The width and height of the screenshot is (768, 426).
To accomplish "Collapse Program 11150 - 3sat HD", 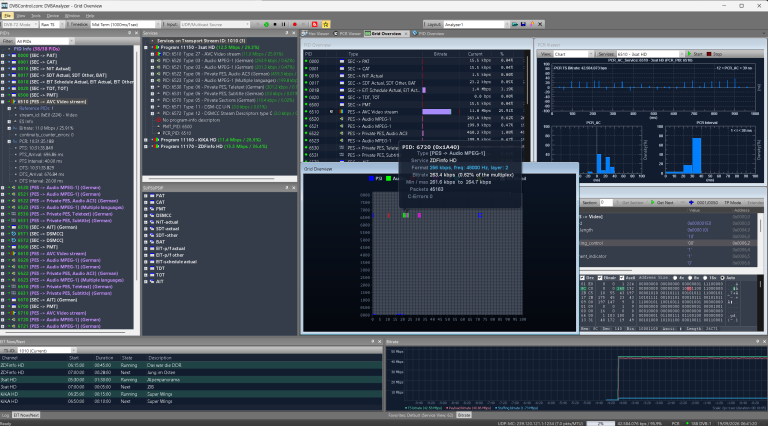I will (146, 47).
